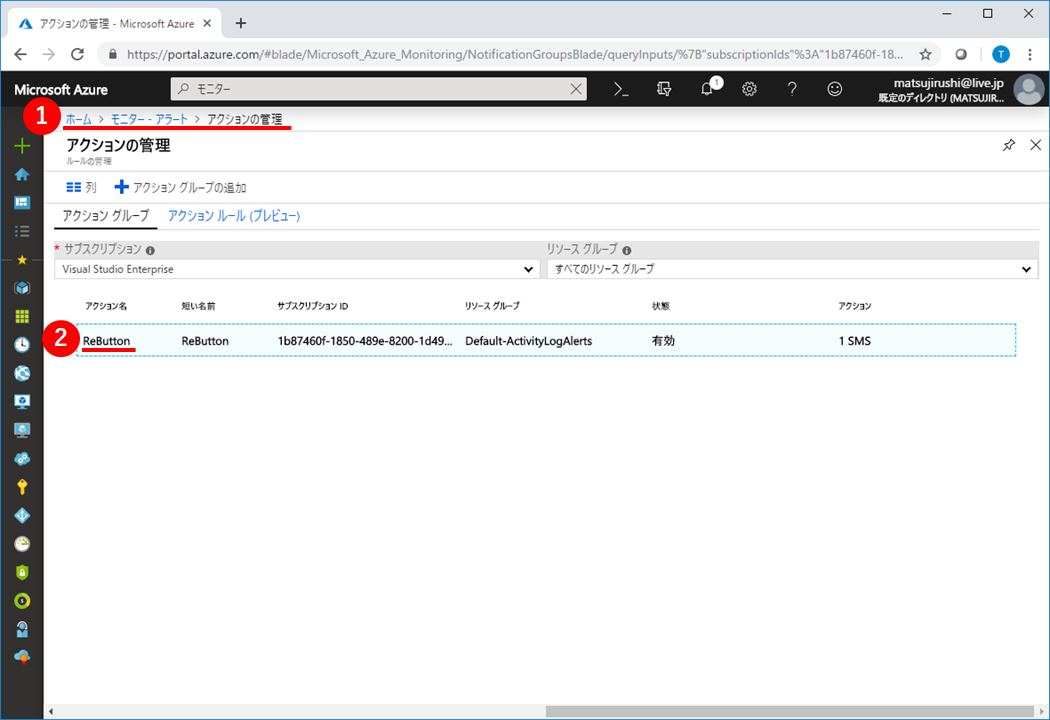Click the feedback smiley icon

pos(834,89)
